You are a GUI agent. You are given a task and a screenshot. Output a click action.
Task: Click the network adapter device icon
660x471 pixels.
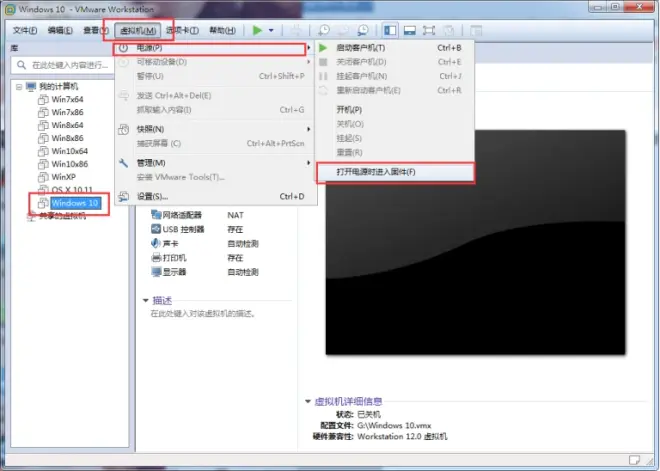tap(156, 215)
